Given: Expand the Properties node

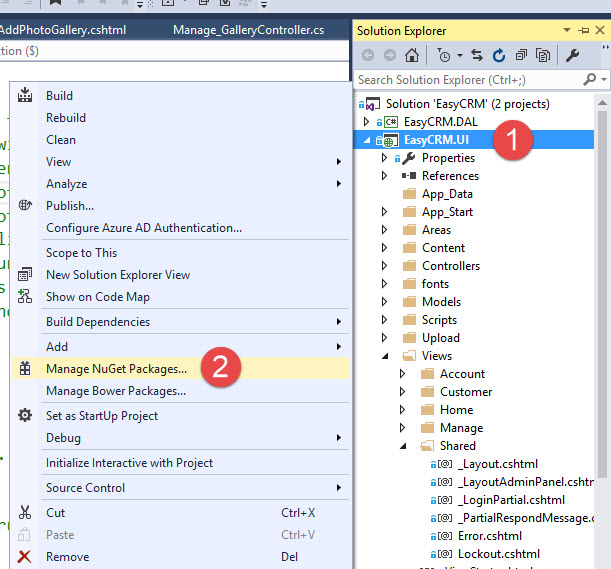Looking at the screenshot, I should pyautogui.click(x=384, y=157).
